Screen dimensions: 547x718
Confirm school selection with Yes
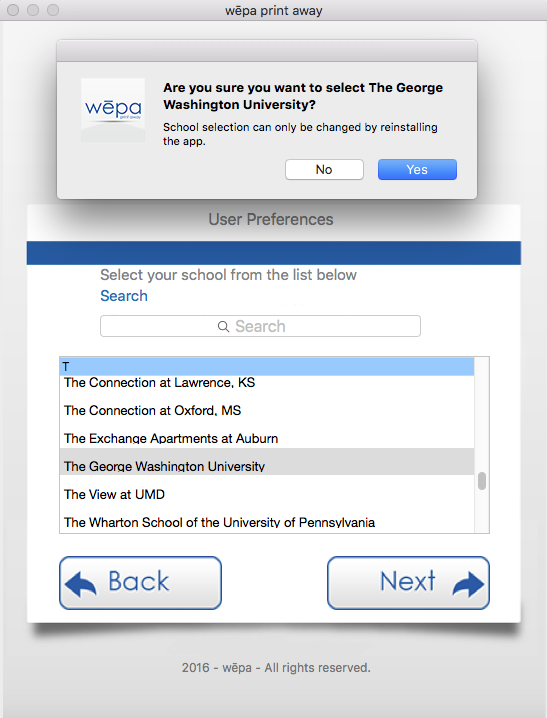[x=417, y=169]
